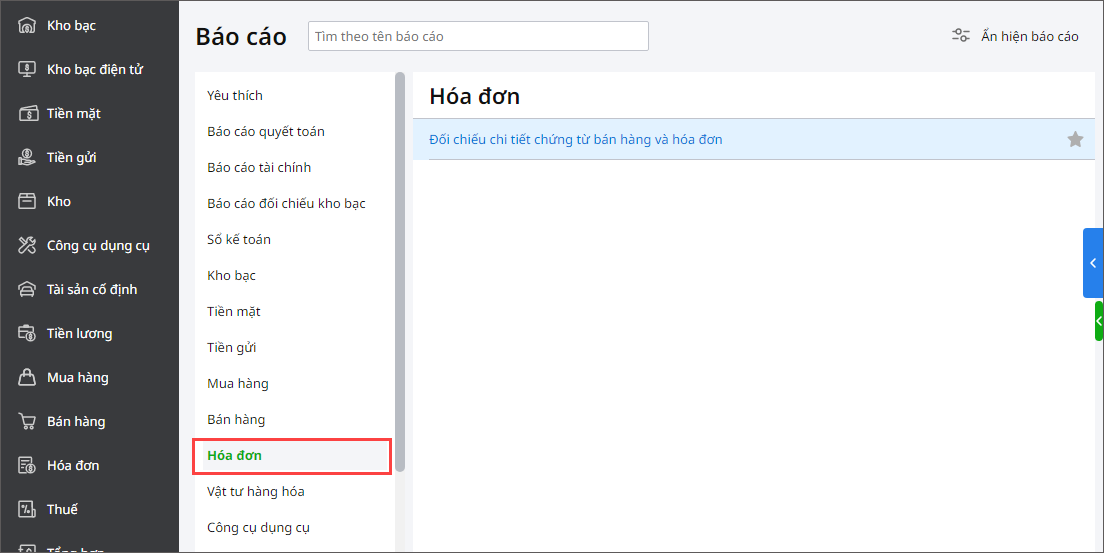Viewport: 1104px width, 553px height.
Task: Click the Ẩn hiện báo cáo sliders icon
Action: [961, 36]
